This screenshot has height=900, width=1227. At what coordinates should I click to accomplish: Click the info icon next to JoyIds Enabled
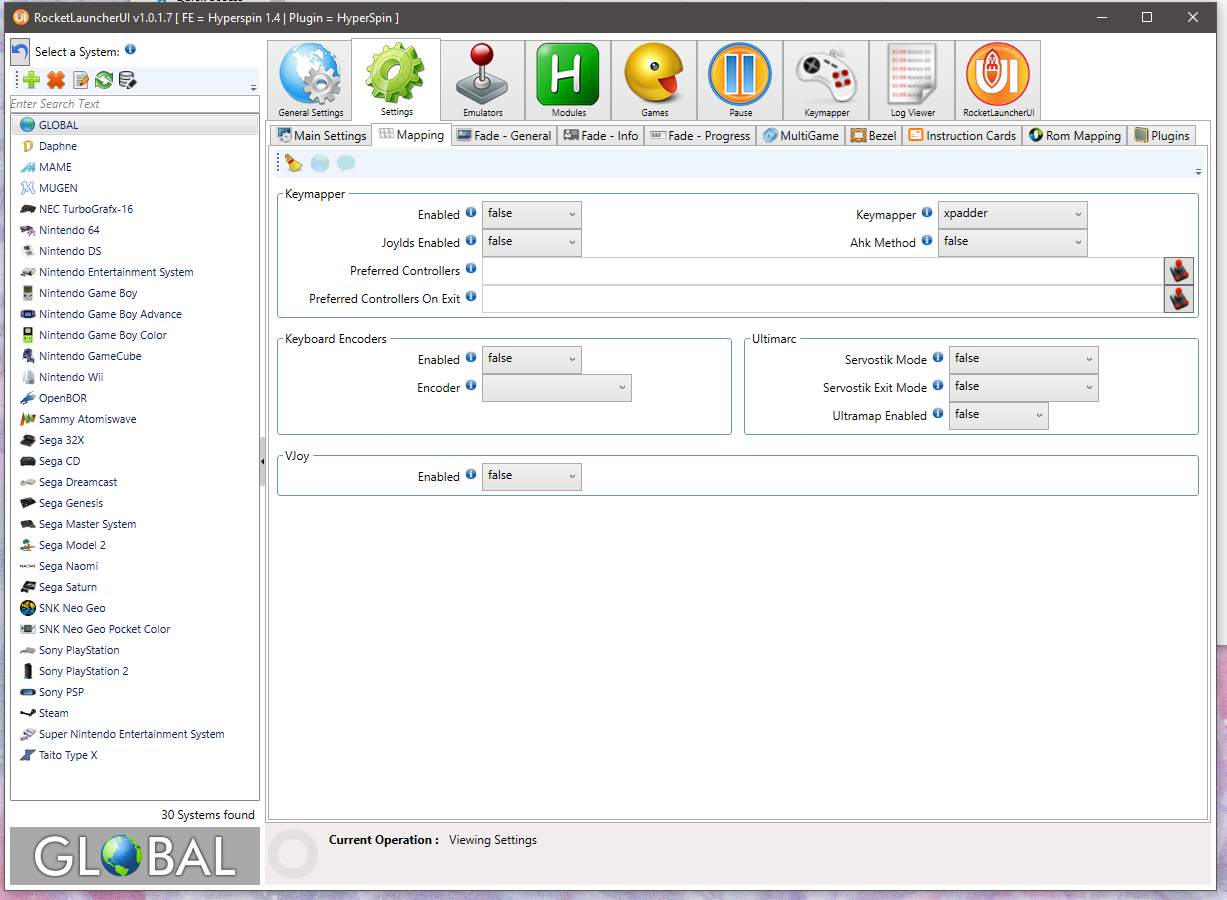coord(471,241)
